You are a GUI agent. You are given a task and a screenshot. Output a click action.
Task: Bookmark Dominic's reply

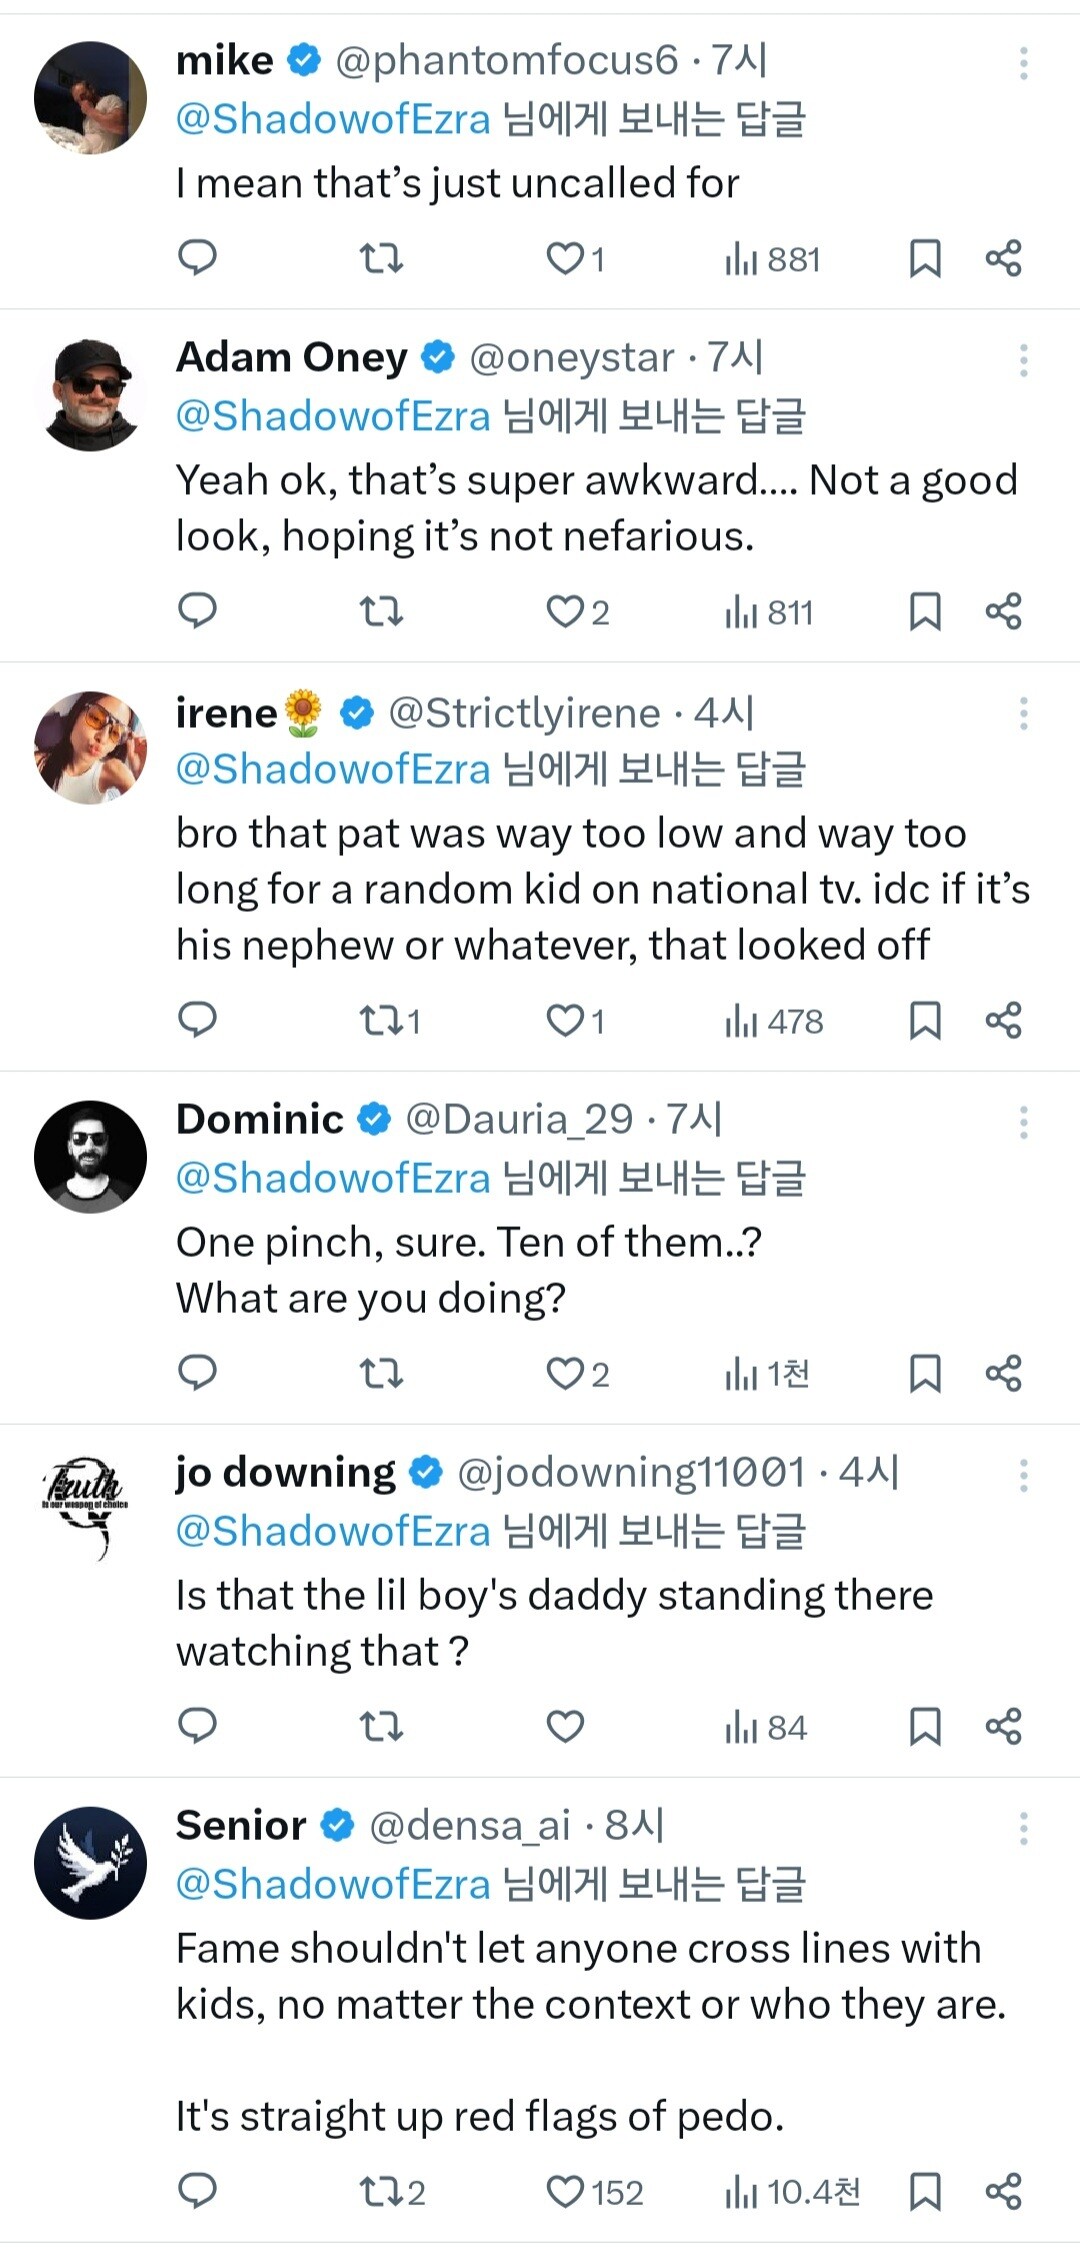(924, 1373)
